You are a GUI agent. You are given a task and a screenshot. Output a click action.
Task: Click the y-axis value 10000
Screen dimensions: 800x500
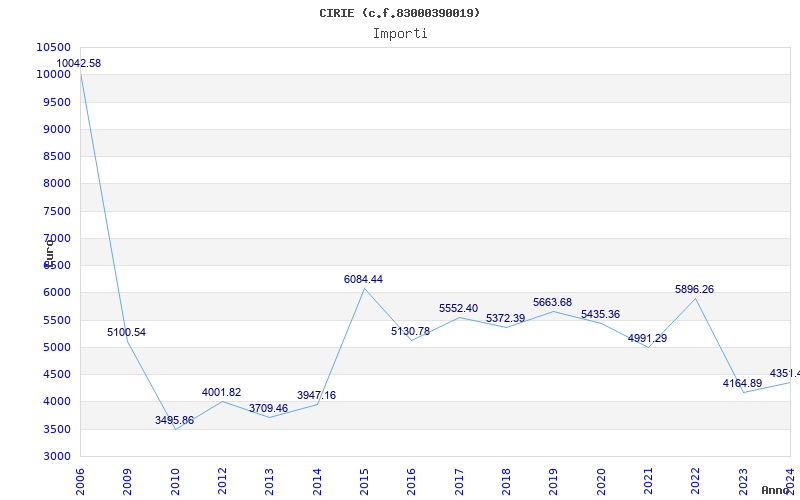(54, 74)
